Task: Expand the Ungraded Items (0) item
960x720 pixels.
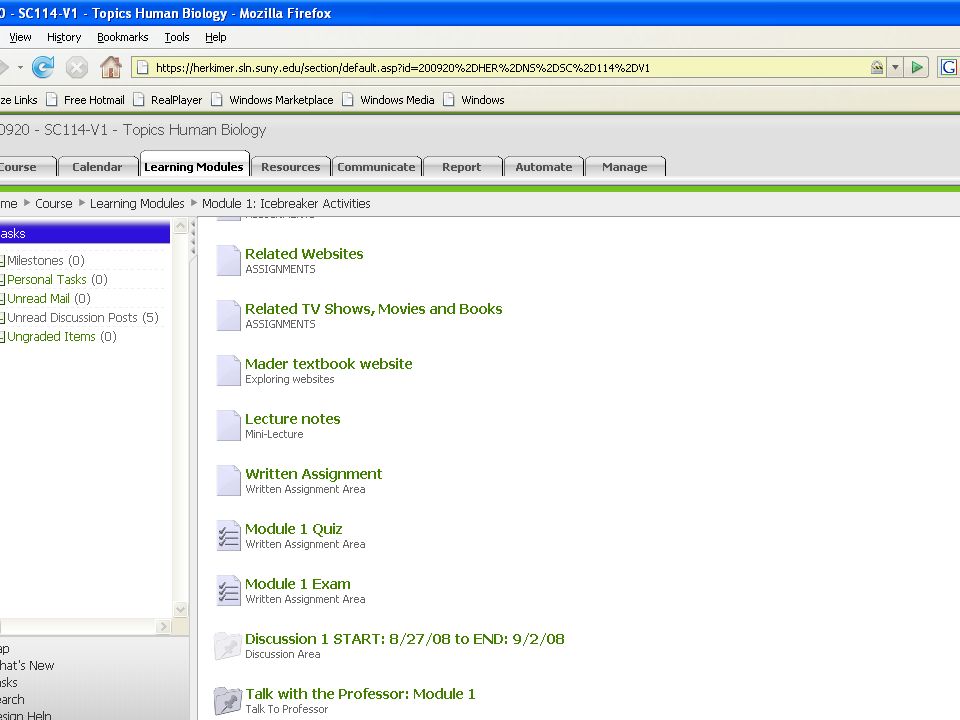Action: 2,337
